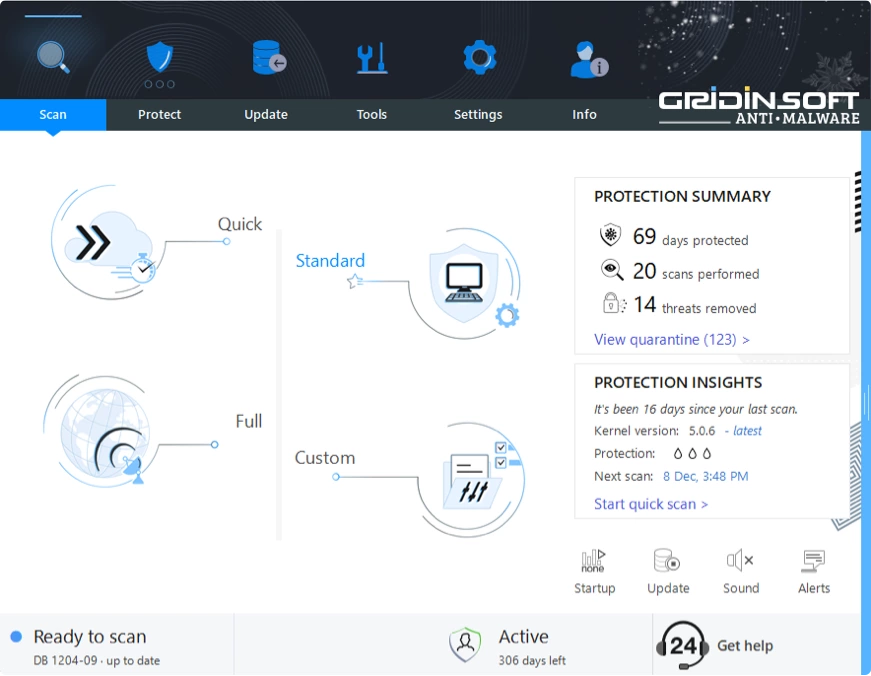The height and width of the screenshot is (676, 871).
Task: Open Custom scan via folder sliders icon
Action: (x=471, y=479)
